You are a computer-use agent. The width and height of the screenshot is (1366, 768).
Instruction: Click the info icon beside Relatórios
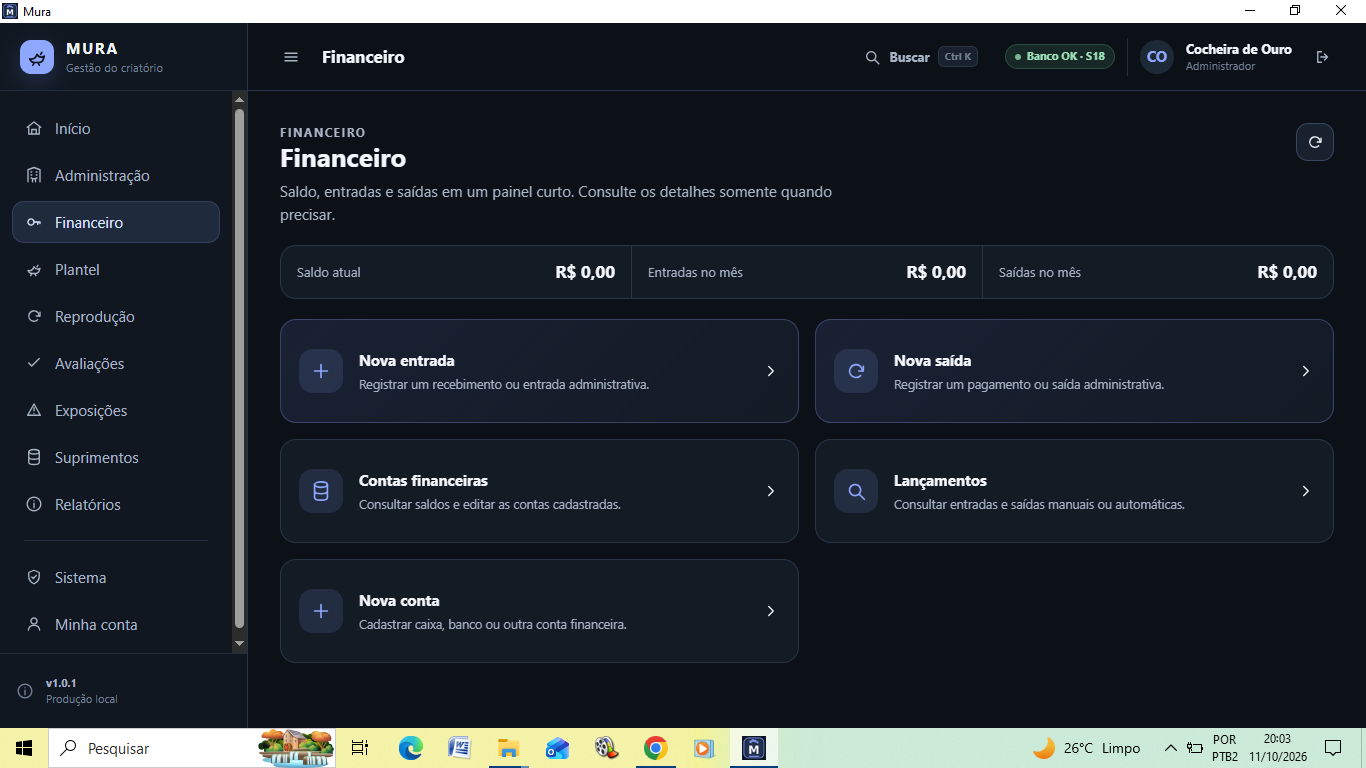click(x=34, y=504)
